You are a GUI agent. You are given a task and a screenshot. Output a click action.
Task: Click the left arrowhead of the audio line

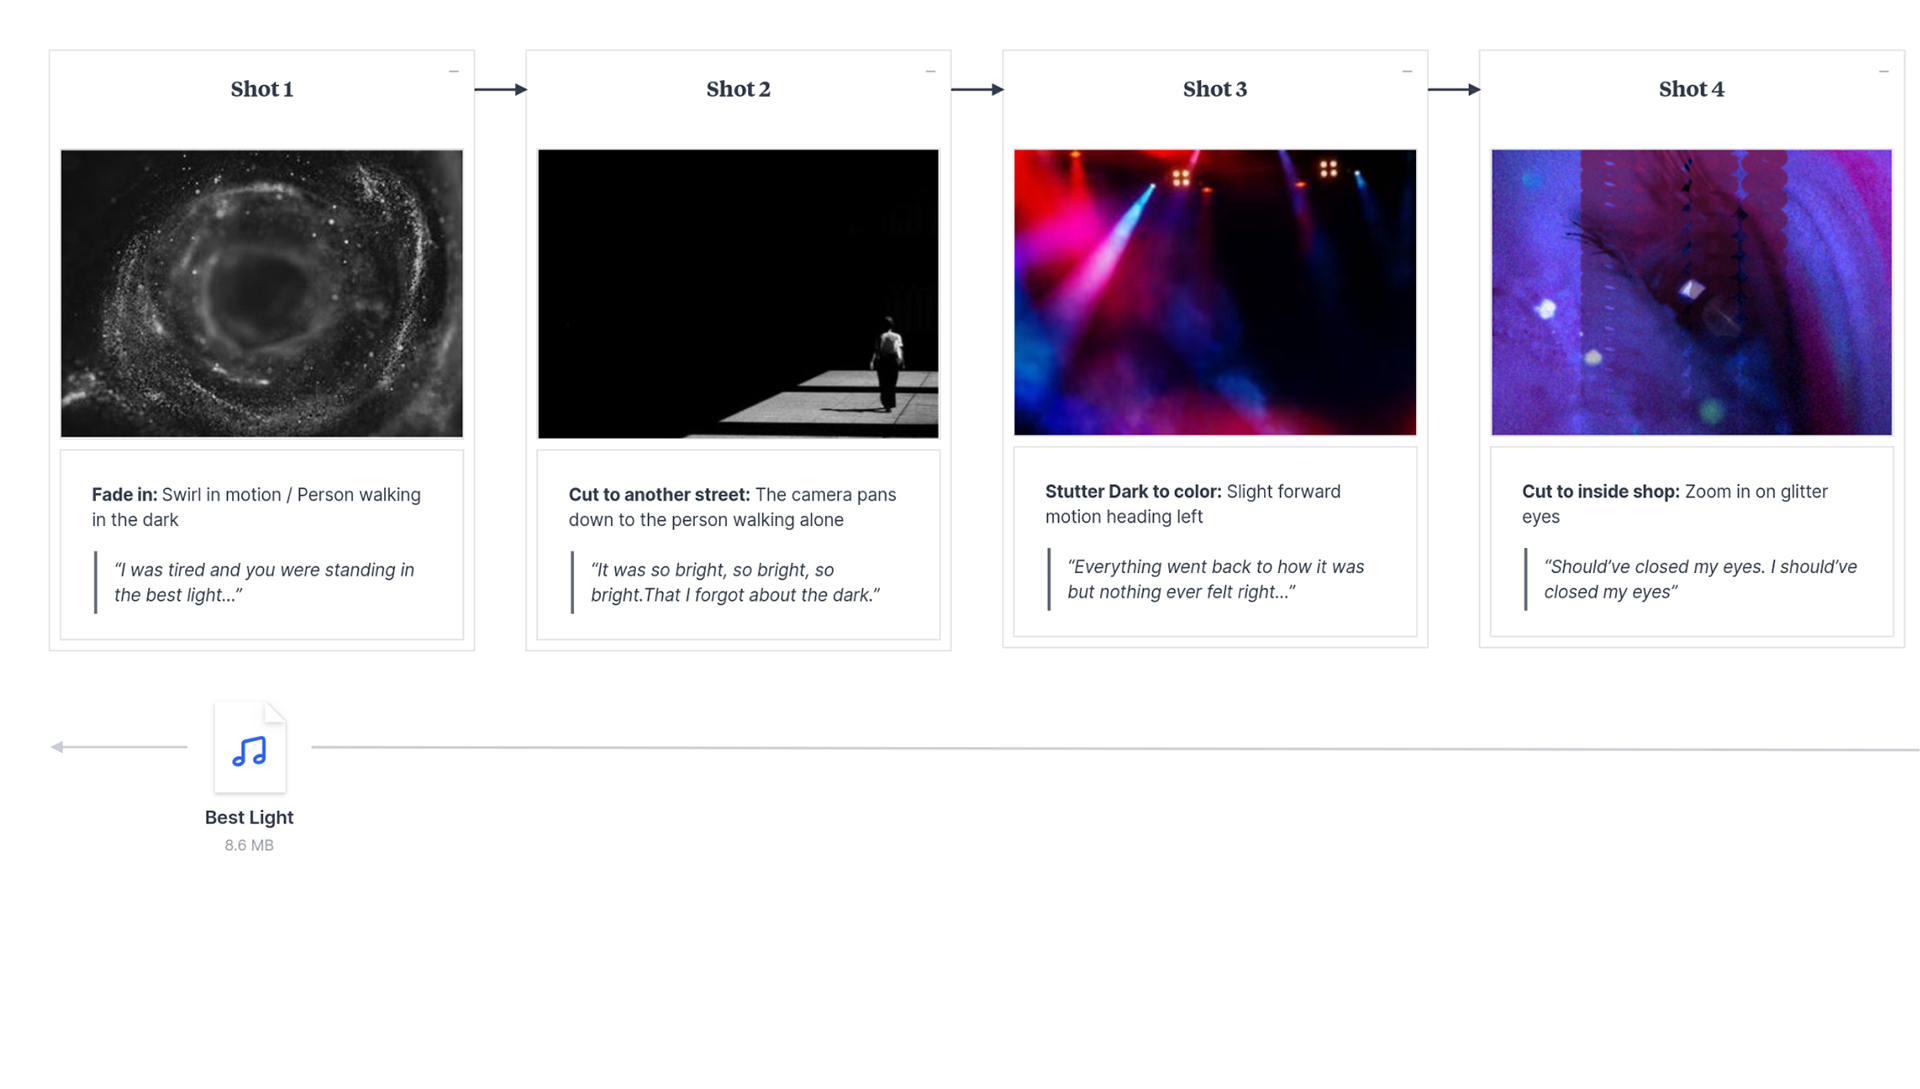point(57,747)
